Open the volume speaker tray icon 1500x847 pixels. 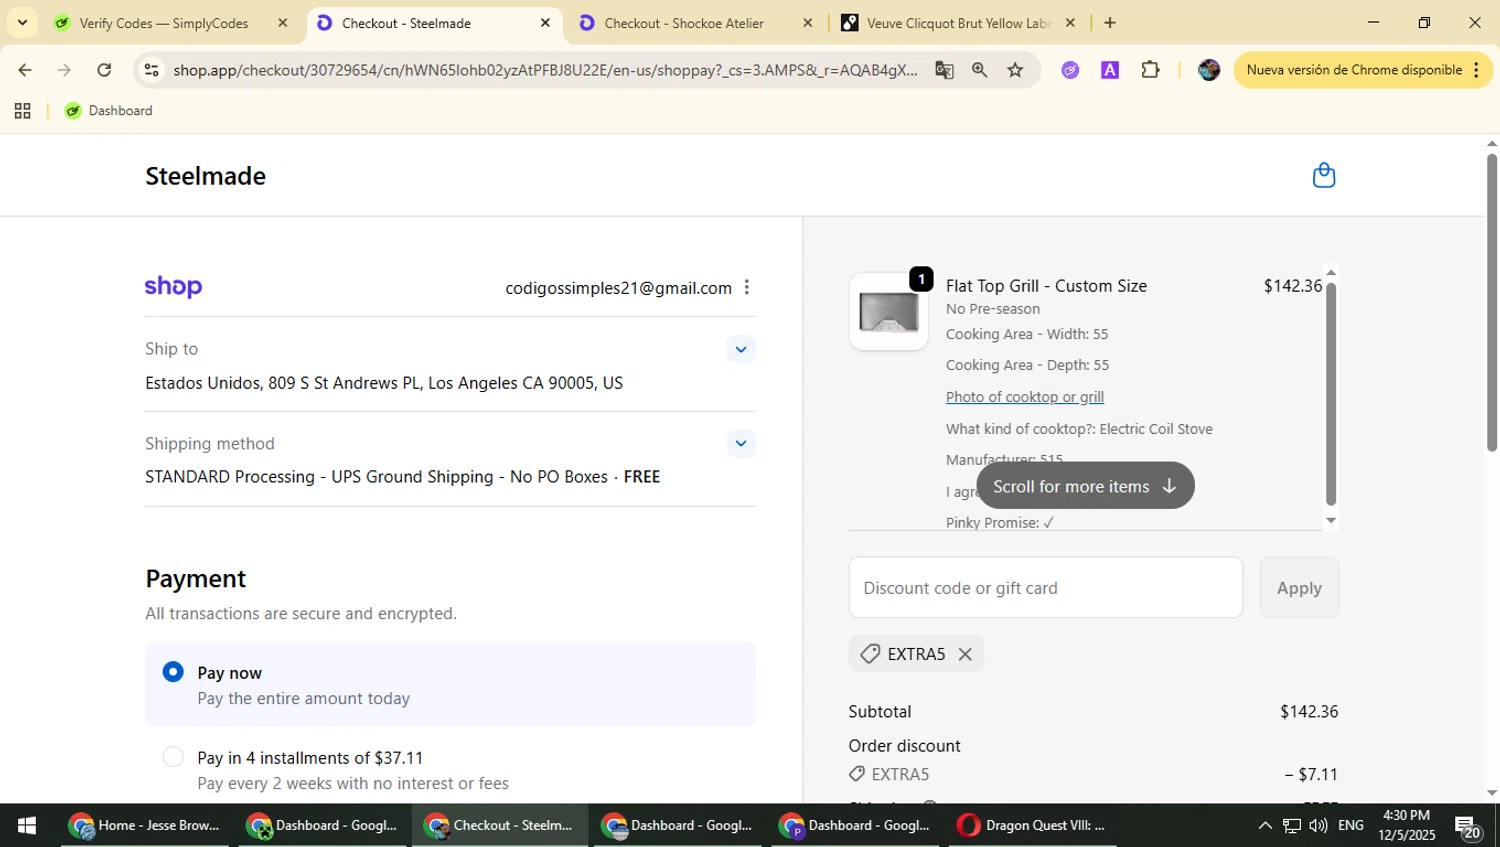coord(1318,826)
